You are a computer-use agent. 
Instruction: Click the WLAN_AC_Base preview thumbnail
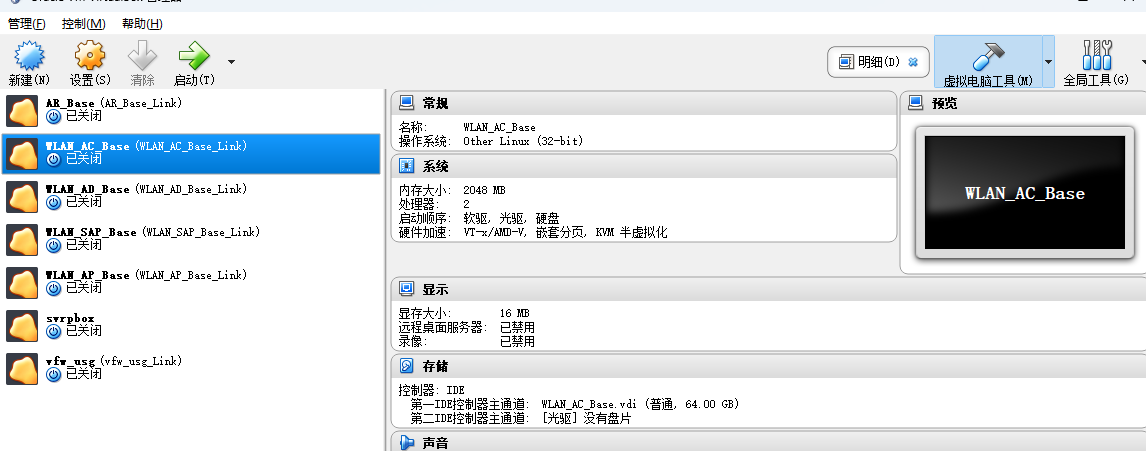[x=1024, y=193]
